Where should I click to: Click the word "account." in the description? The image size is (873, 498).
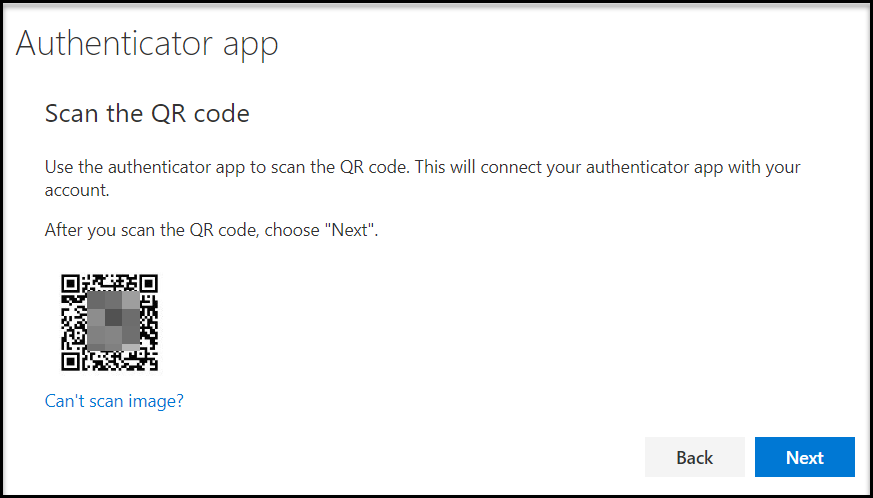[x=77, y=191]
